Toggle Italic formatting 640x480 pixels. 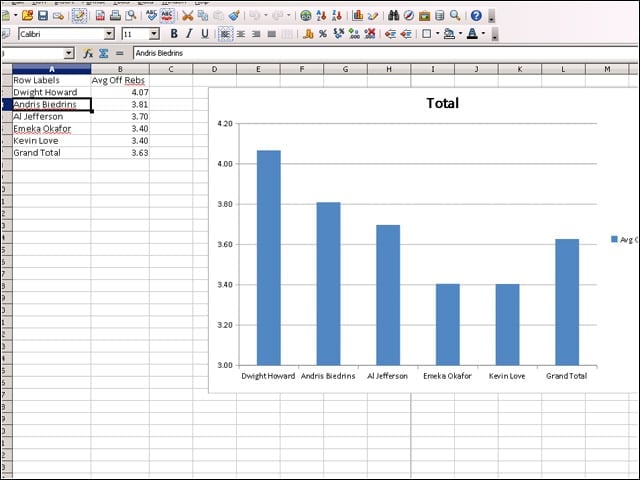(x=189, y=34)
